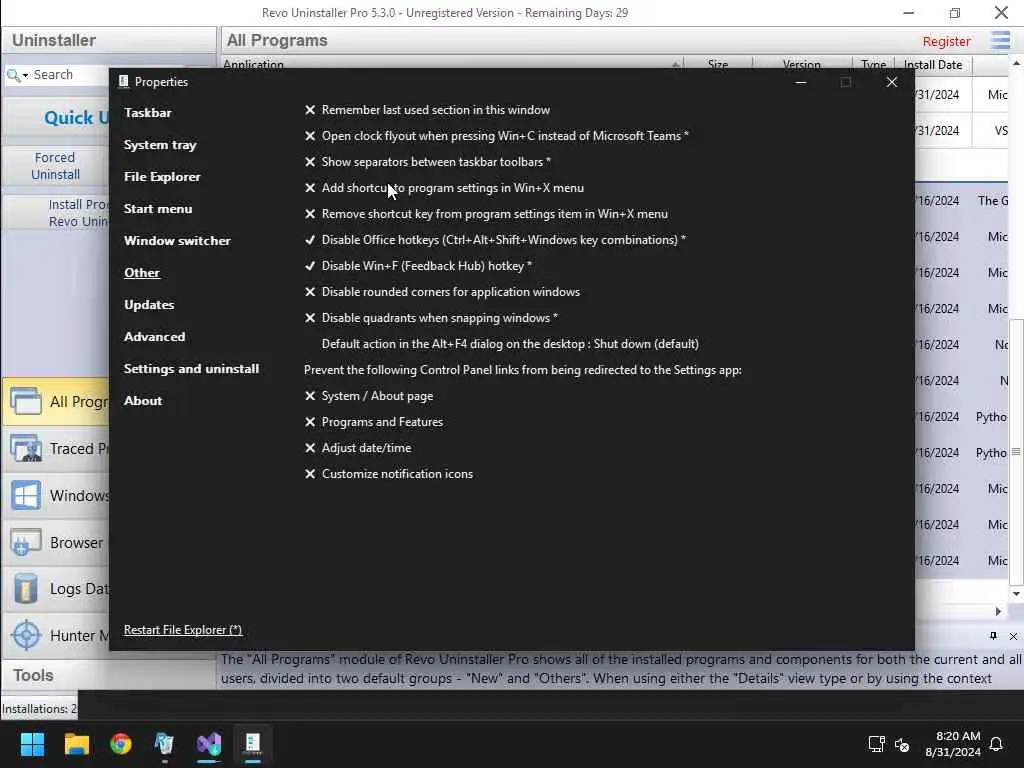Toggle Programs and Features redirect option
Screen dimensions: 1024x768
tap(374, 422)
